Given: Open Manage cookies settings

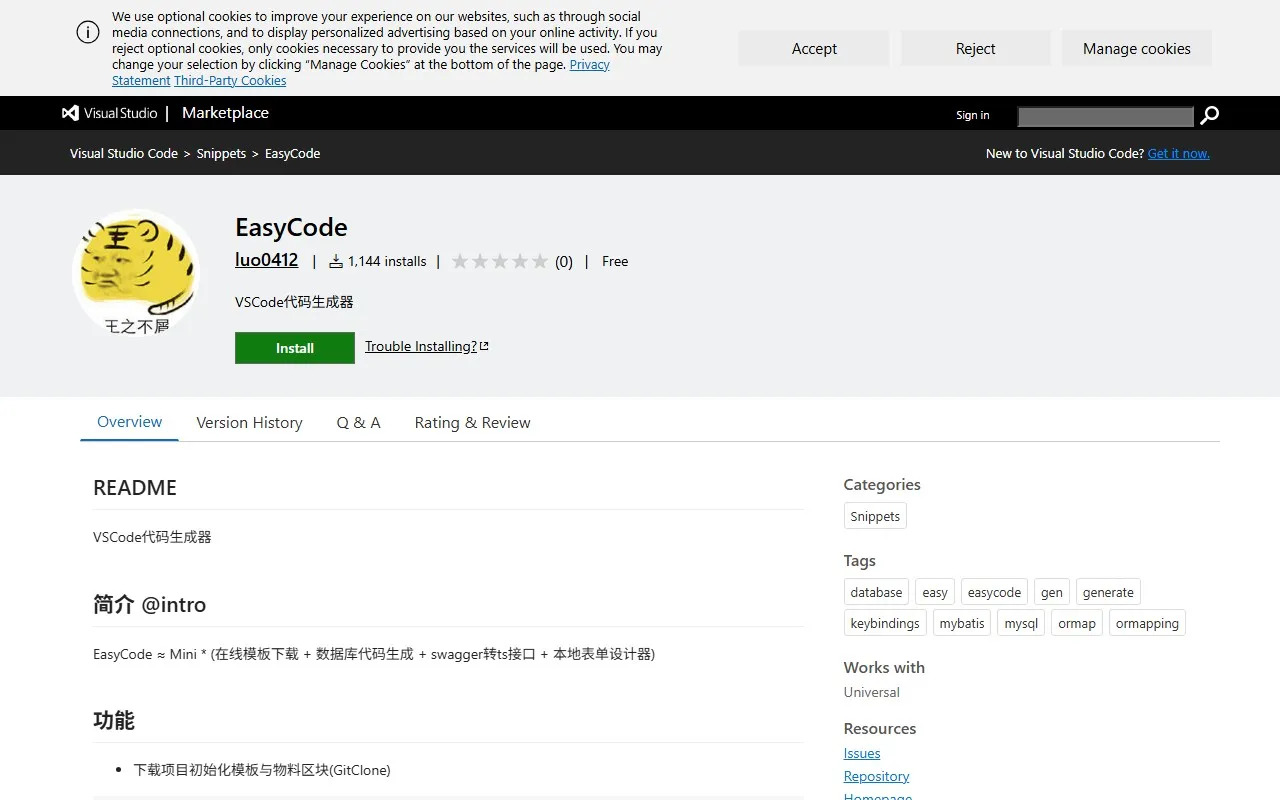Looking at the screenshot, I should pyautogui.click(x=1136, y=48).
